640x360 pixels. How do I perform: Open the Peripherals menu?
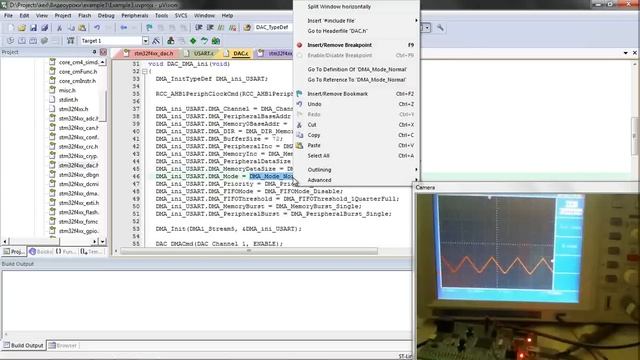[135, 16]
